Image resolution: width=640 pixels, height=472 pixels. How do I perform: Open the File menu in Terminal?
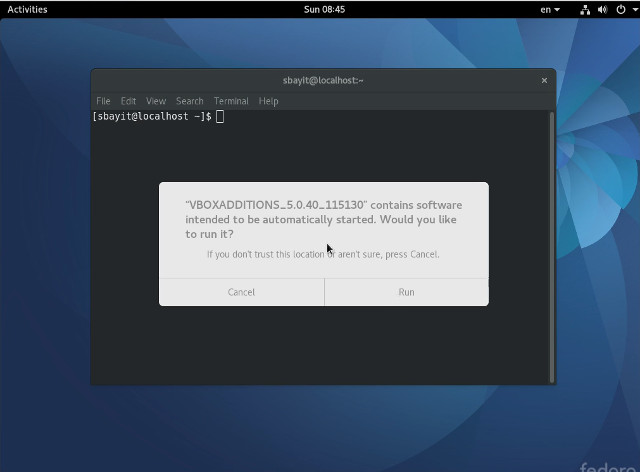103,101
